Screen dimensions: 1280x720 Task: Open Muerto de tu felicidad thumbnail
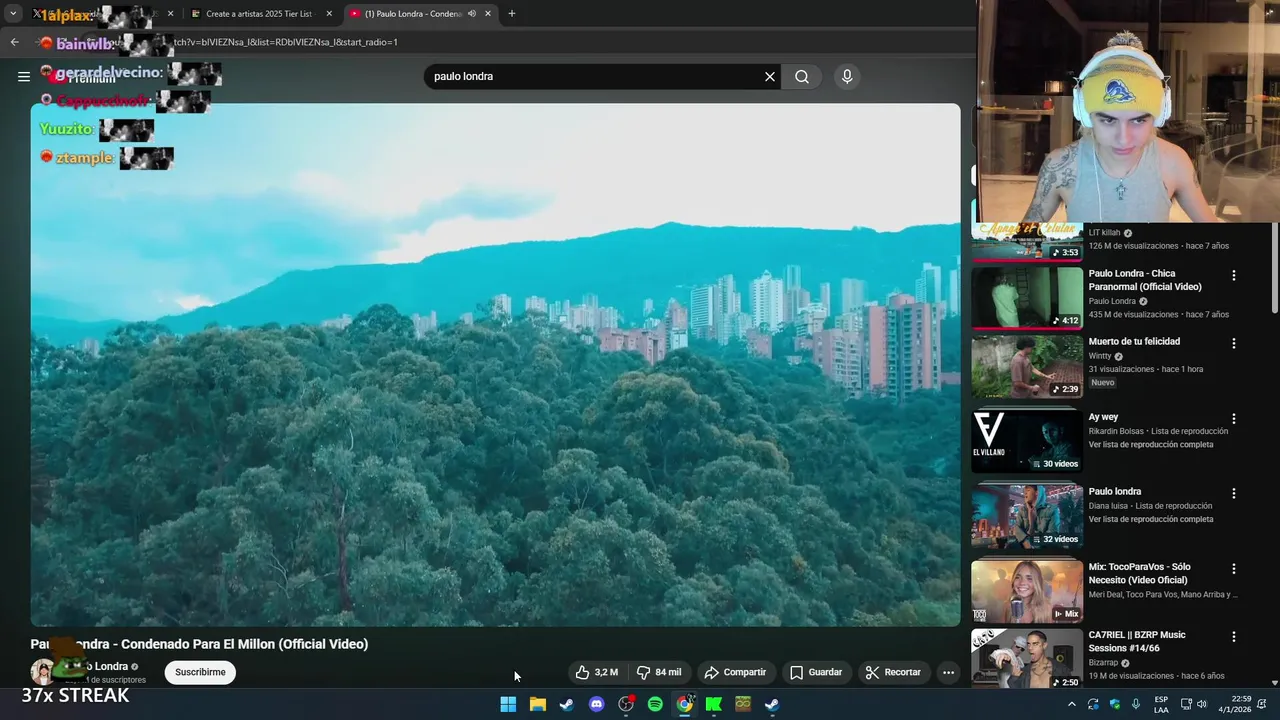point(1027,366)
